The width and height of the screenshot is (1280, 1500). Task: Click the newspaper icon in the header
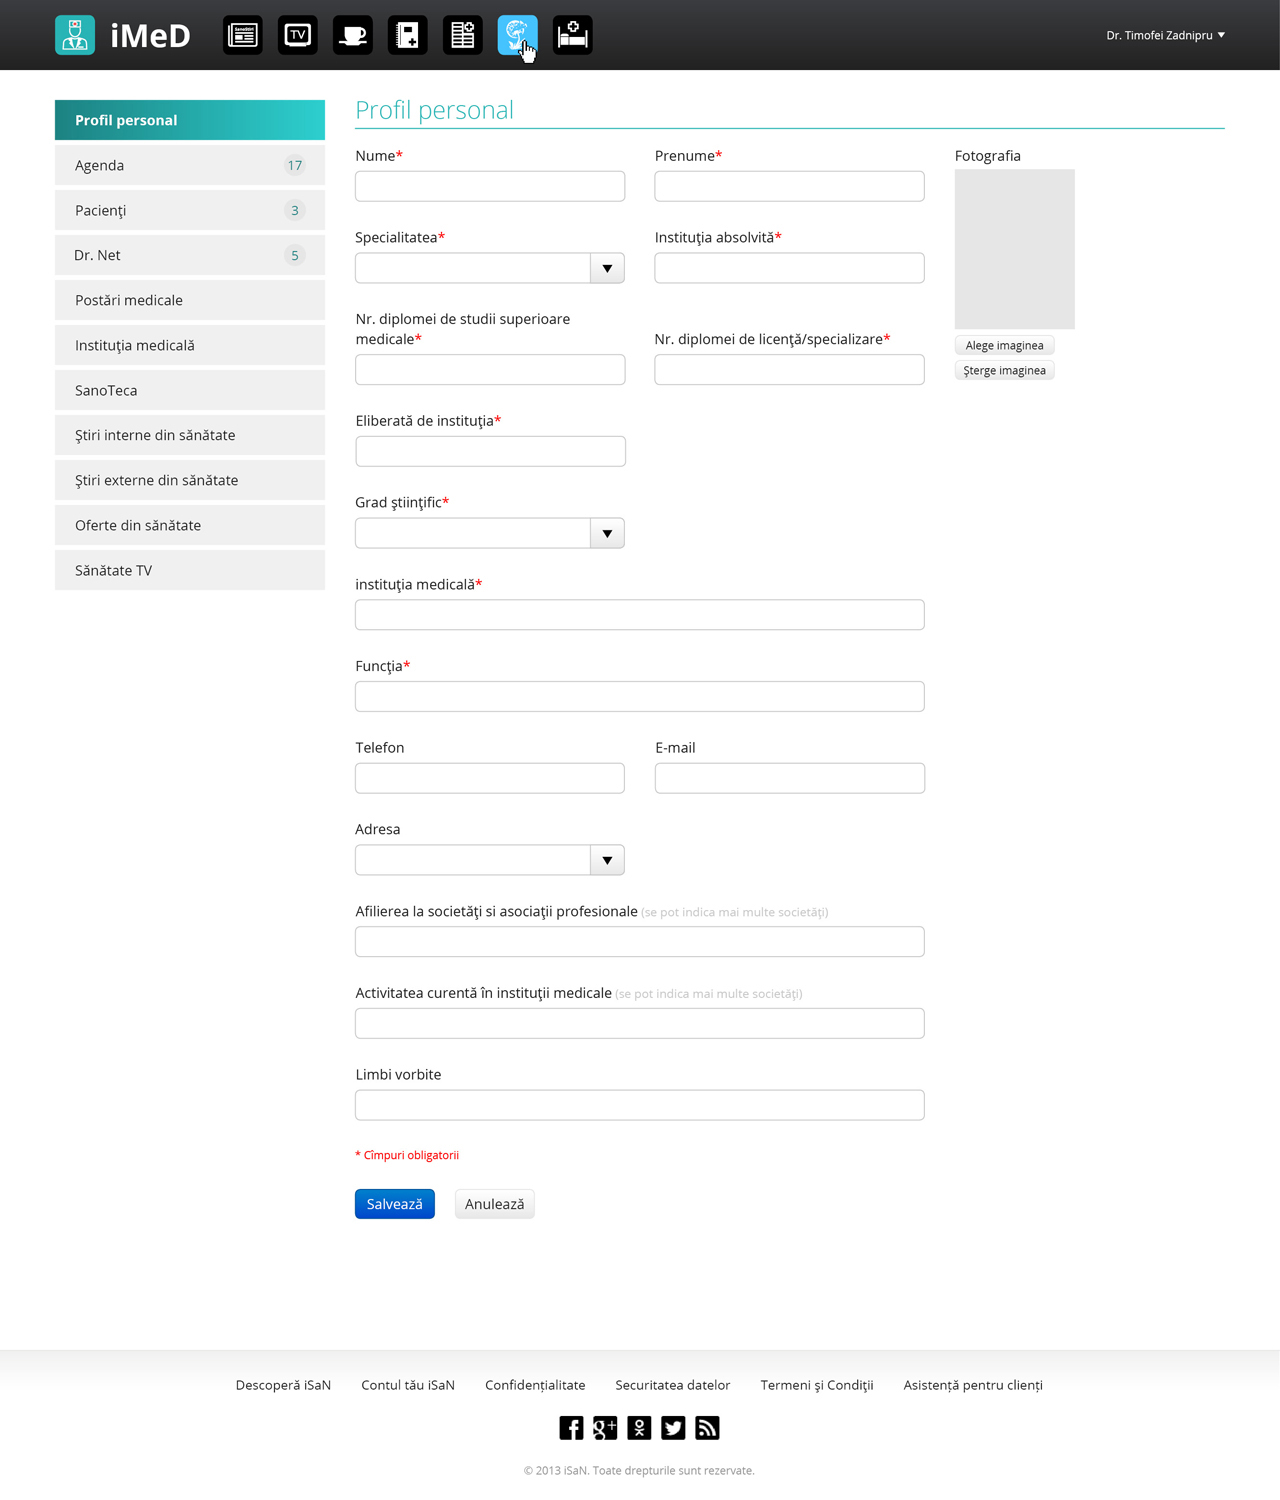click(243, 35)
